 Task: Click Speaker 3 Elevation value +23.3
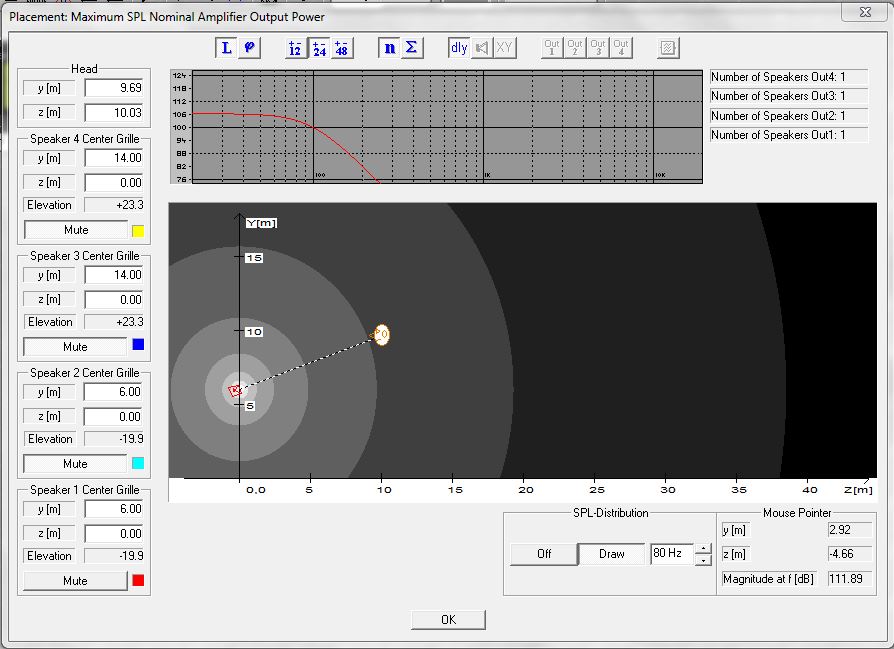[x=114, y=322]
